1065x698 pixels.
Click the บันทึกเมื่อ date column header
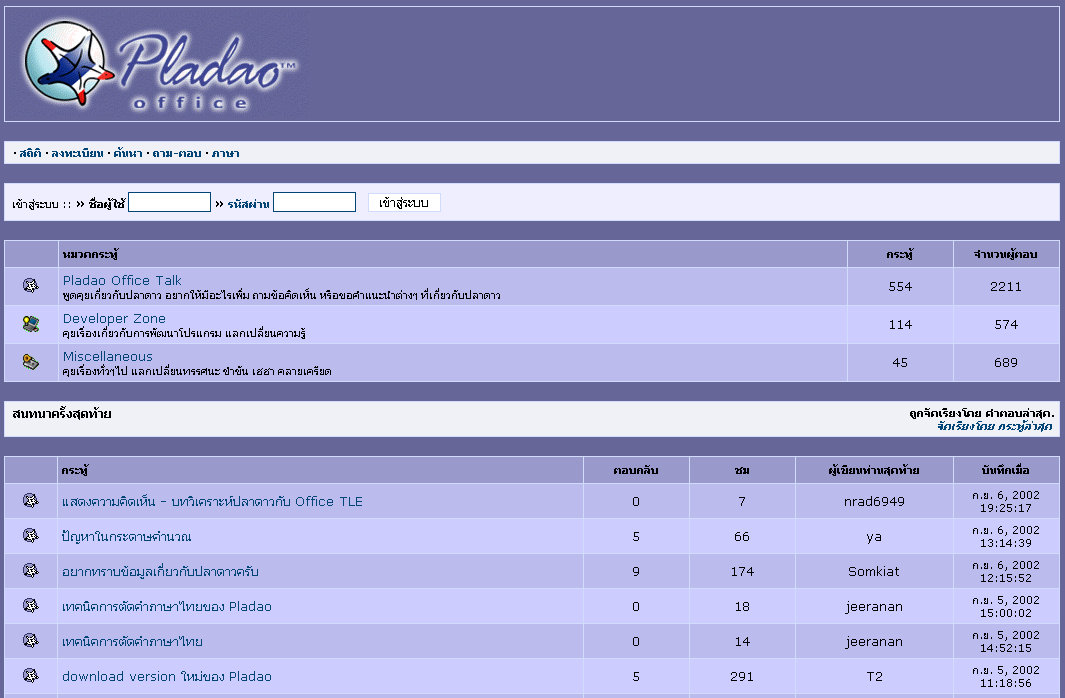(1006, 470)
